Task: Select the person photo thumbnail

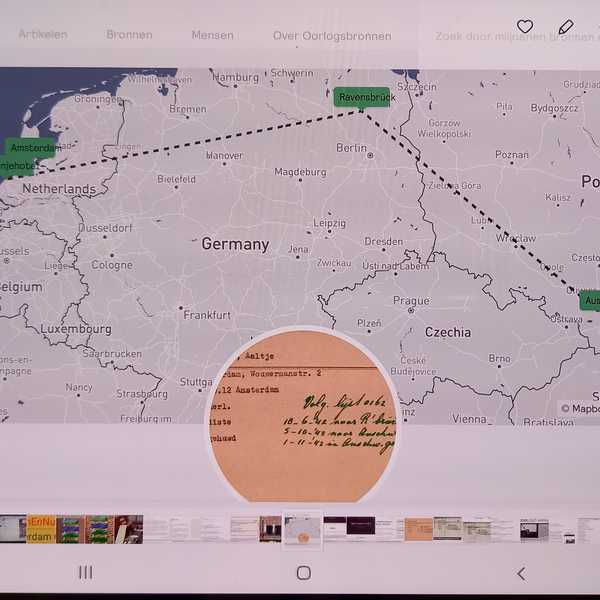Action: pyautogui.click(x=129, y=529)
